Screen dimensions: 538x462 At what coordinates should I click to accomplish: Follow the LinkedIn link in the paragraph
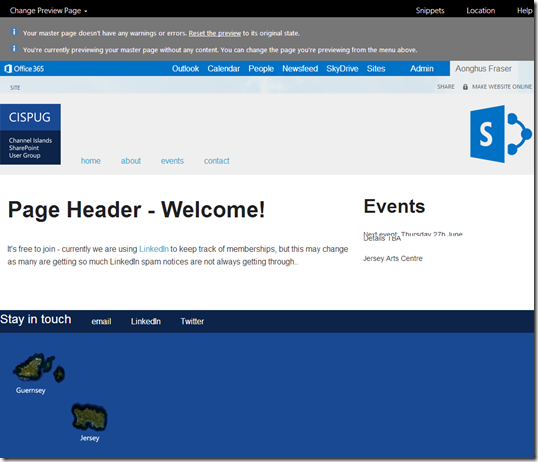click(154, 249)
